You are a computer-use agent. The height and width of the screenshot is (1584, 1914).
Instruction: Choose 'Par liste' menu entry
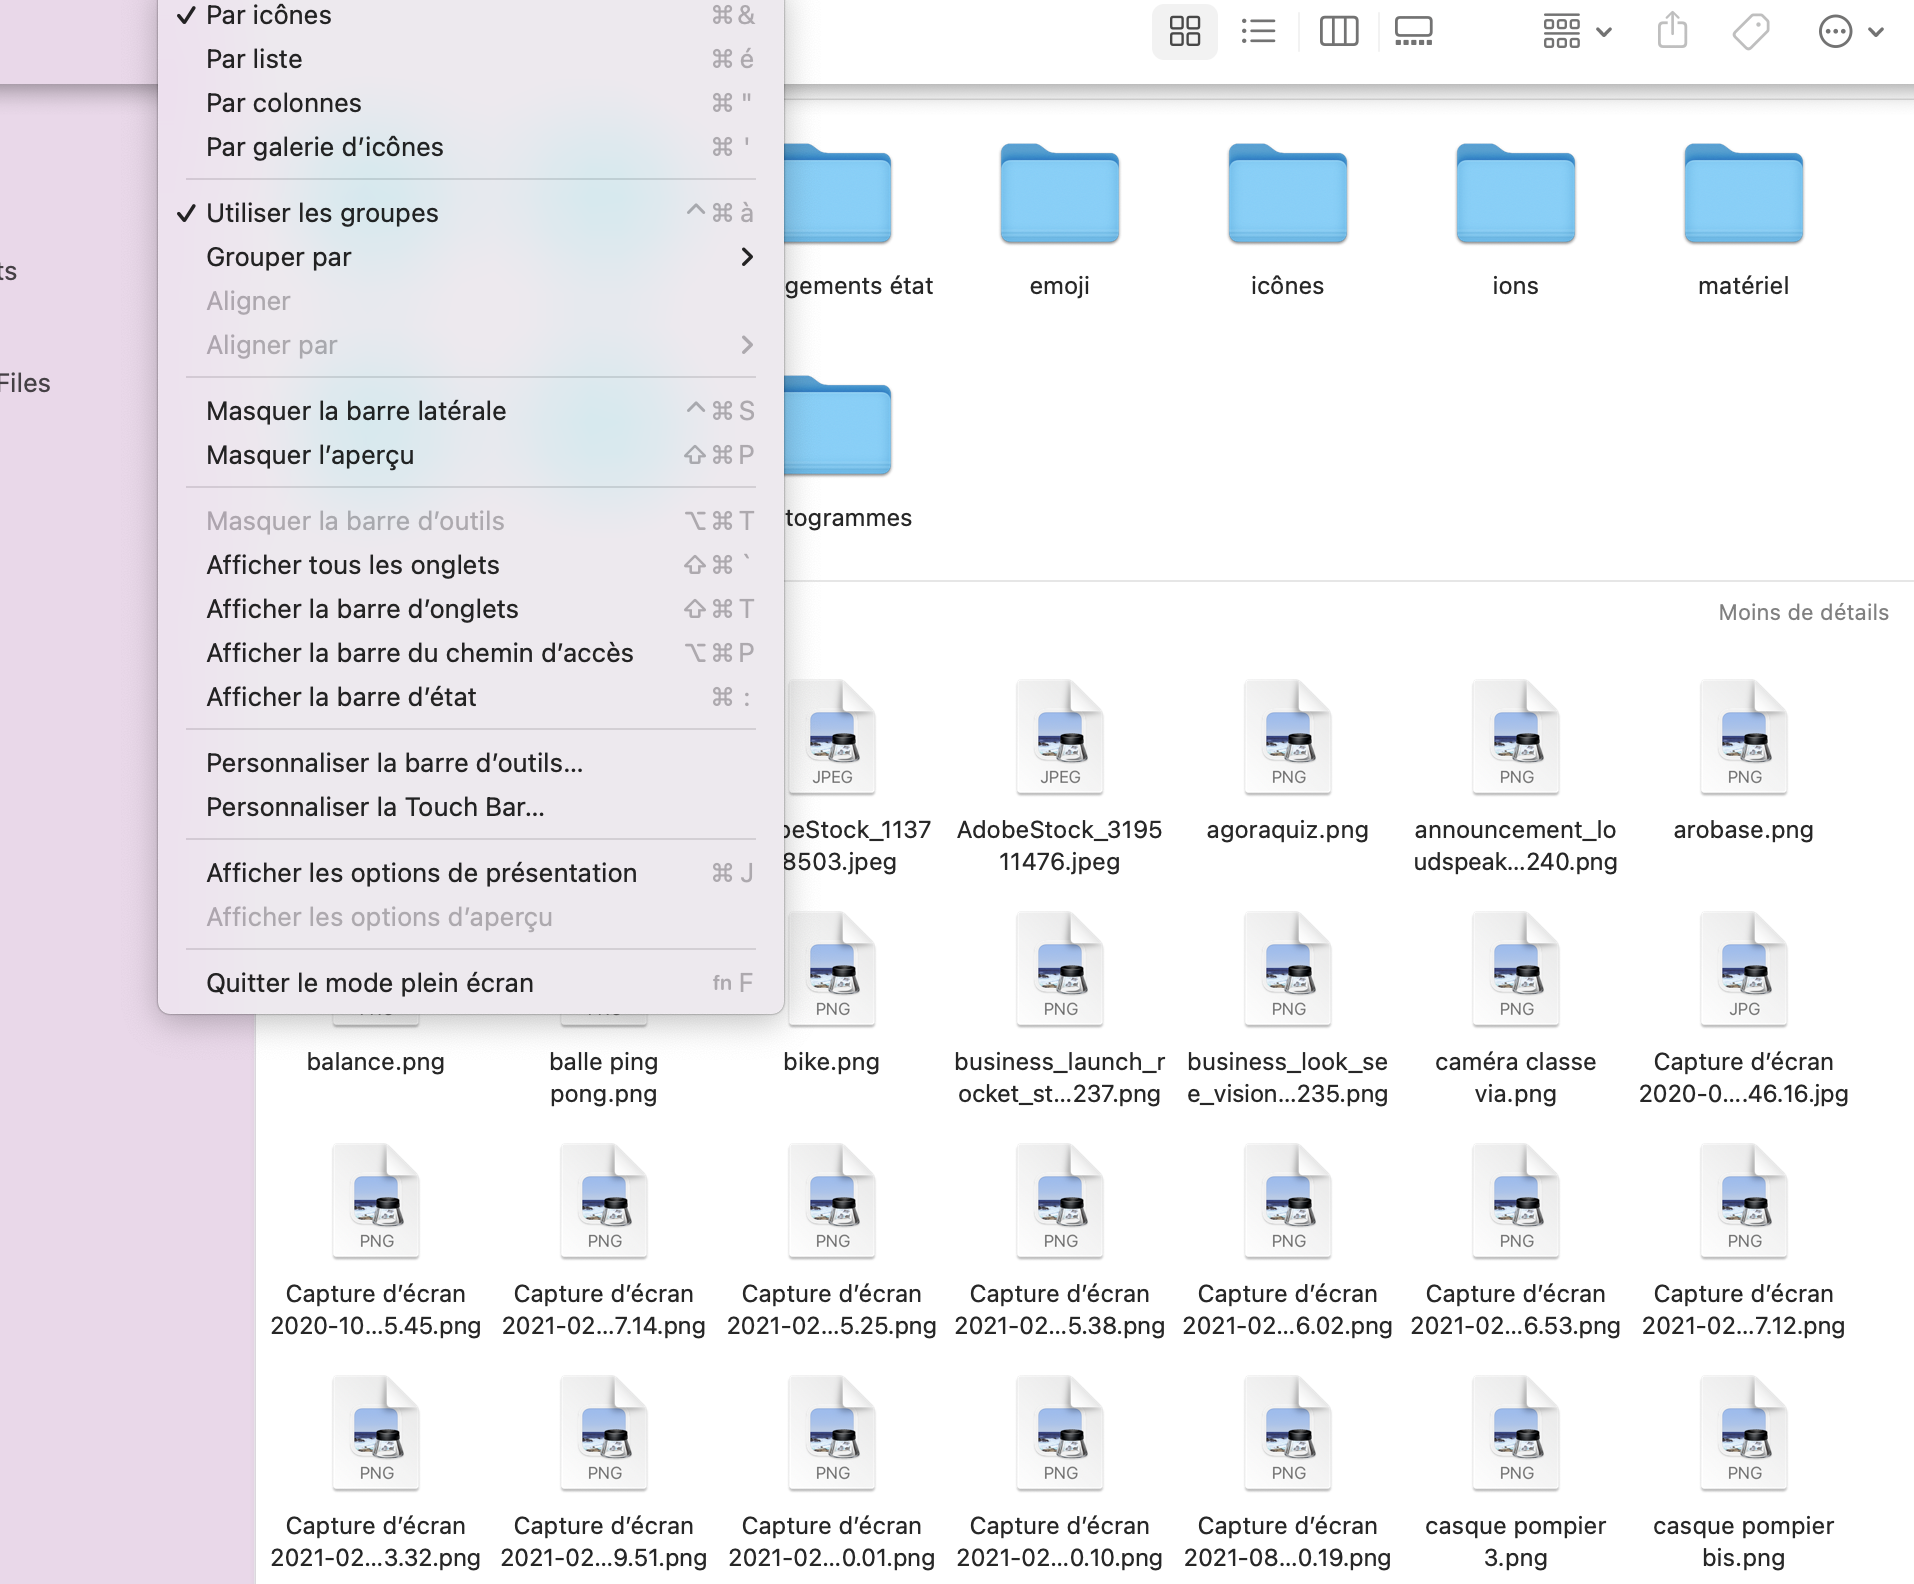coord(471,59)
